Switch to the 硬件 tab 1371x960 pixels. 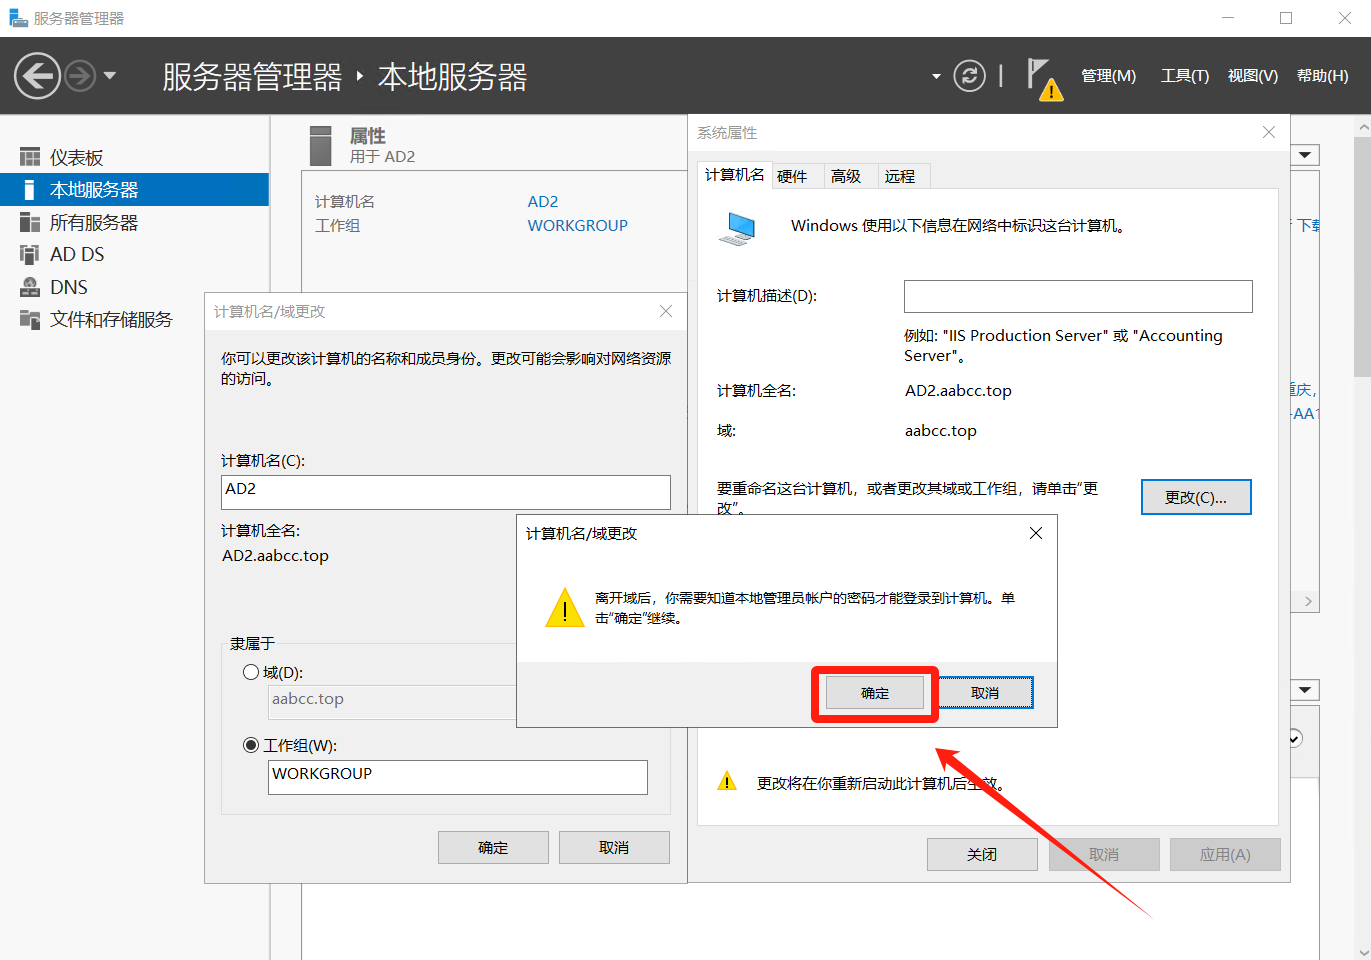pos(792,177)
